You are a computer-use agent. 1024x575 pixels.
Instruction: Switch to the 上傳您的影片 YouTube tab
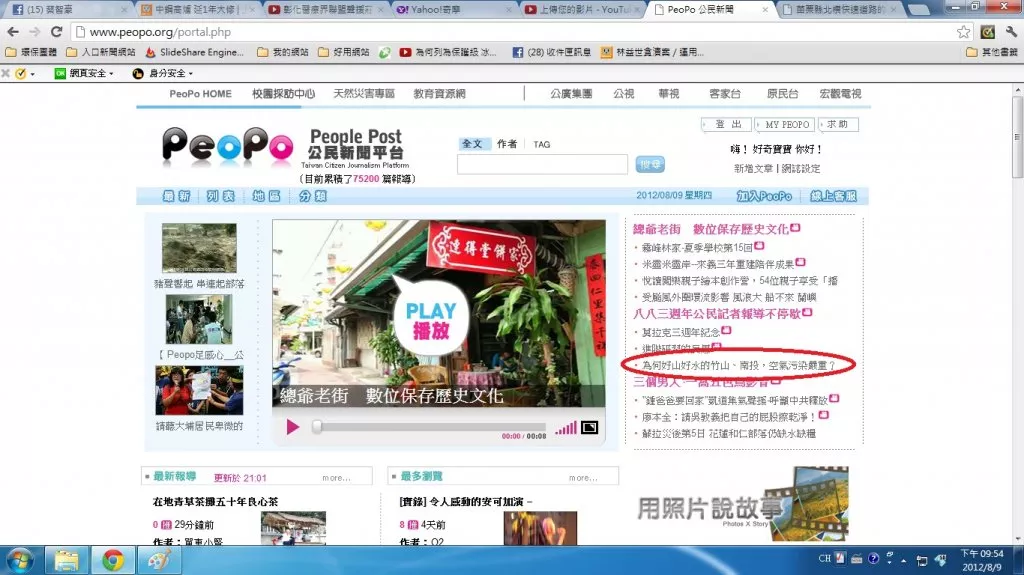pyautogui.click(x=580, y=9)
